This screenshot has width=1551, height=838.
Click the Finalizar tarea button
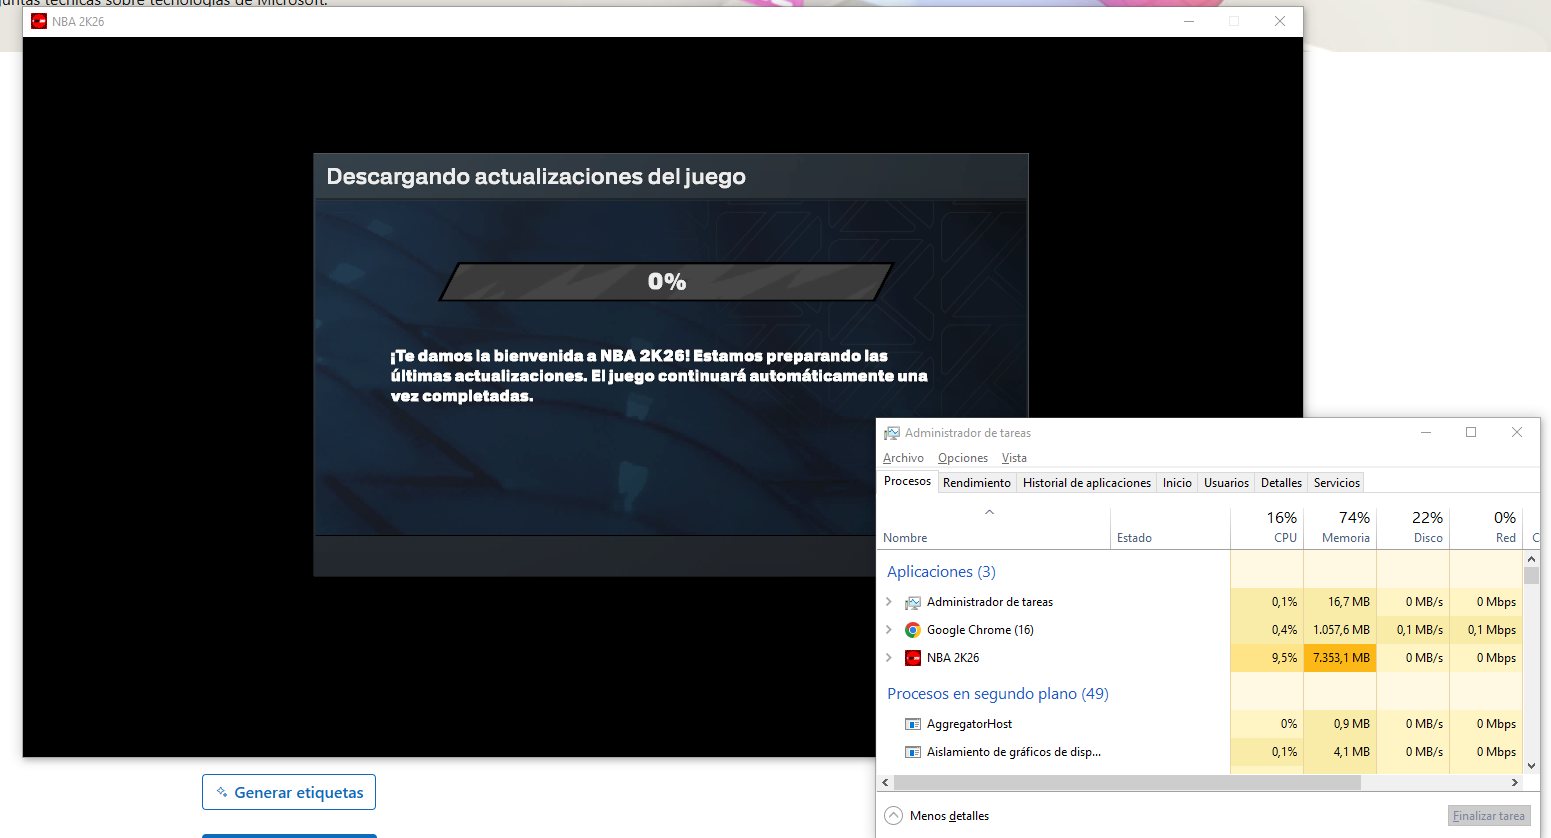point(1489,816)
